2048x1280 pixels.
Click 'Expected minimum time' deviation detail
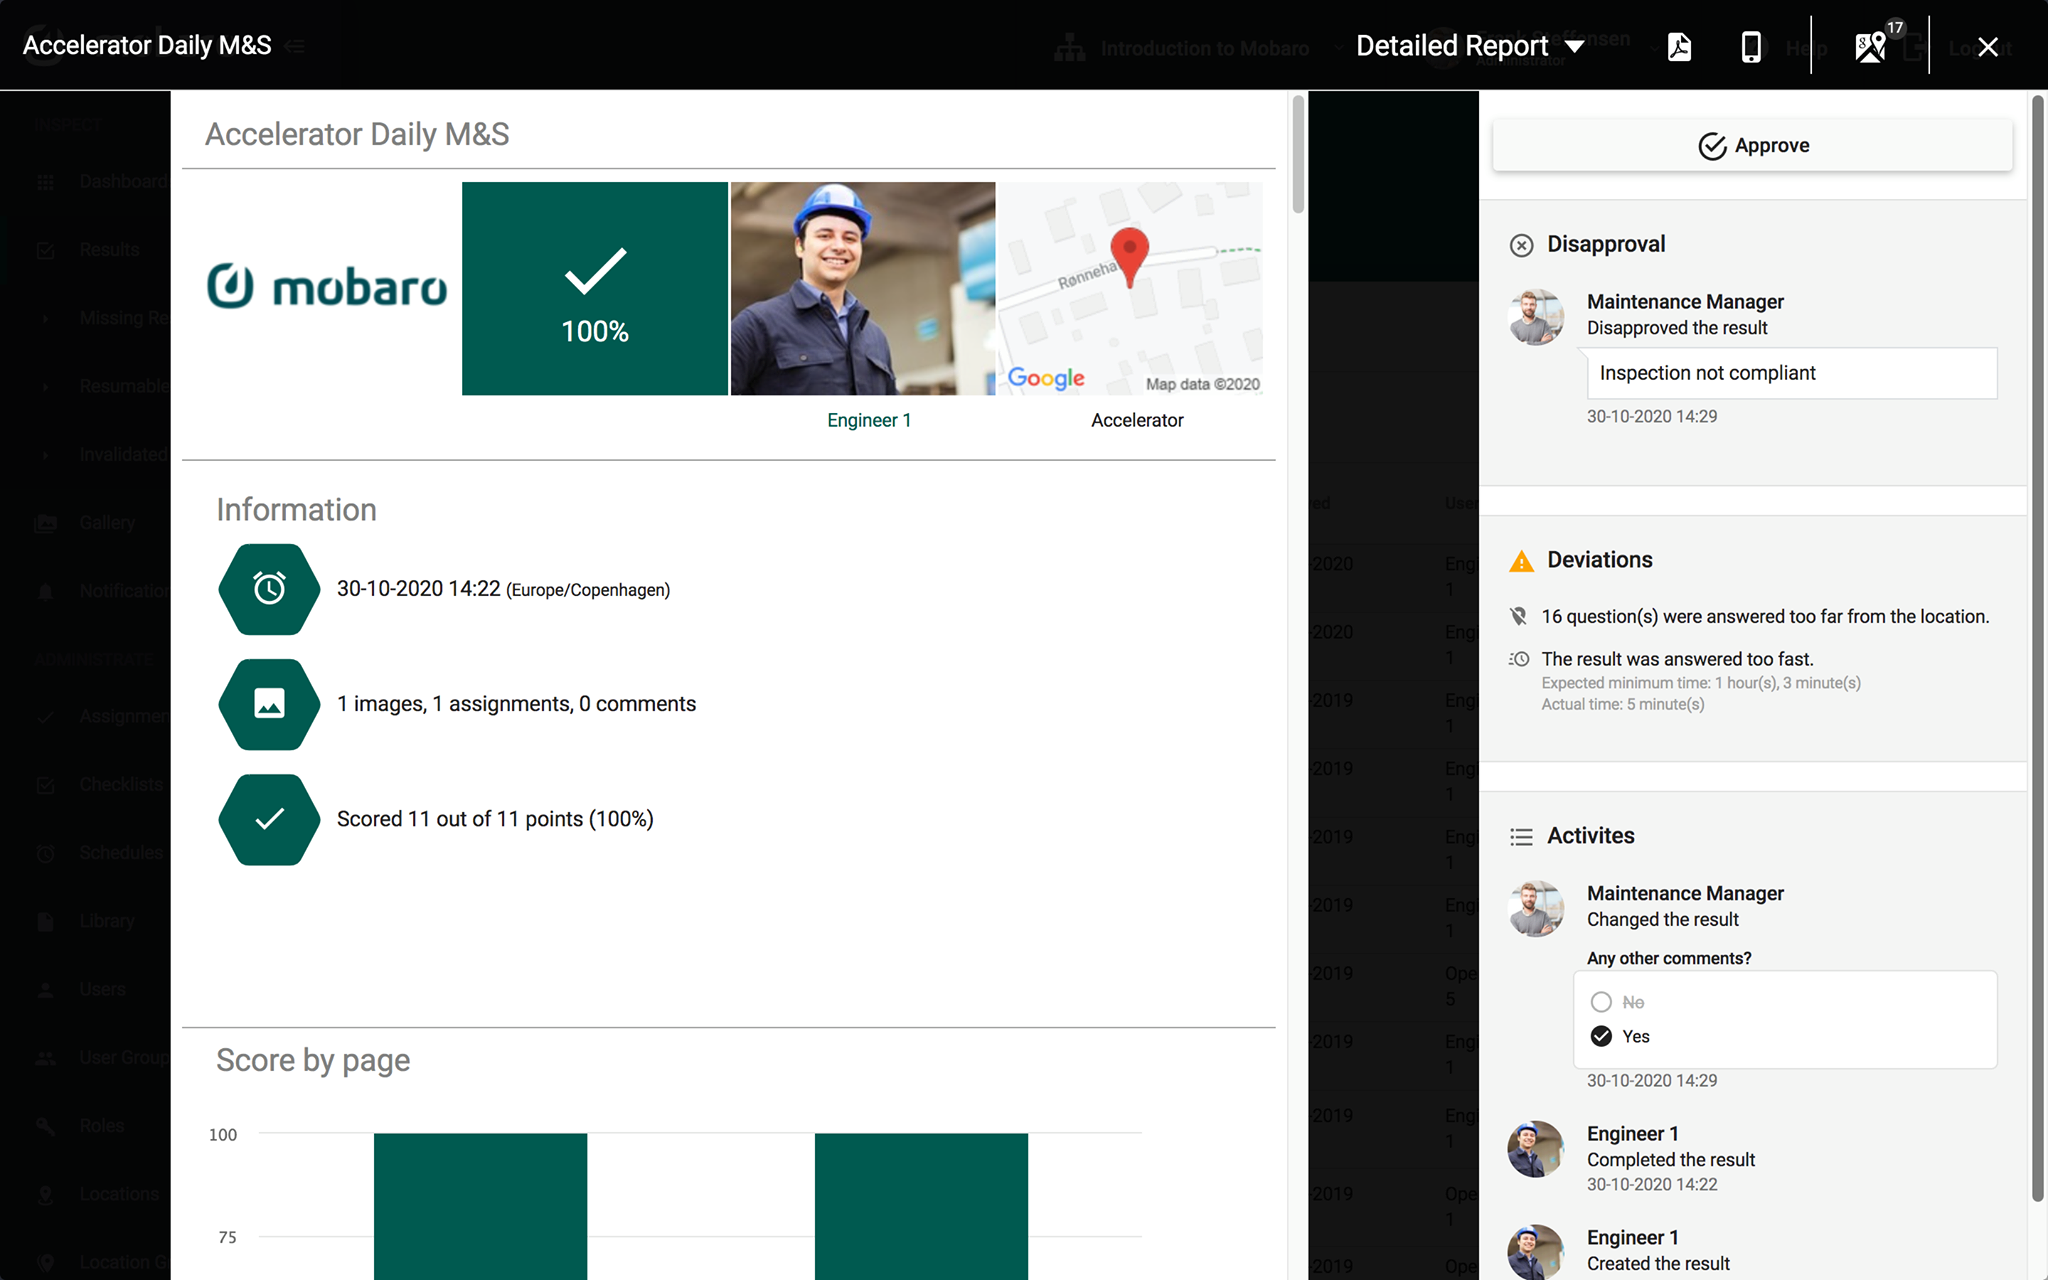click(x=1701, y=683)
